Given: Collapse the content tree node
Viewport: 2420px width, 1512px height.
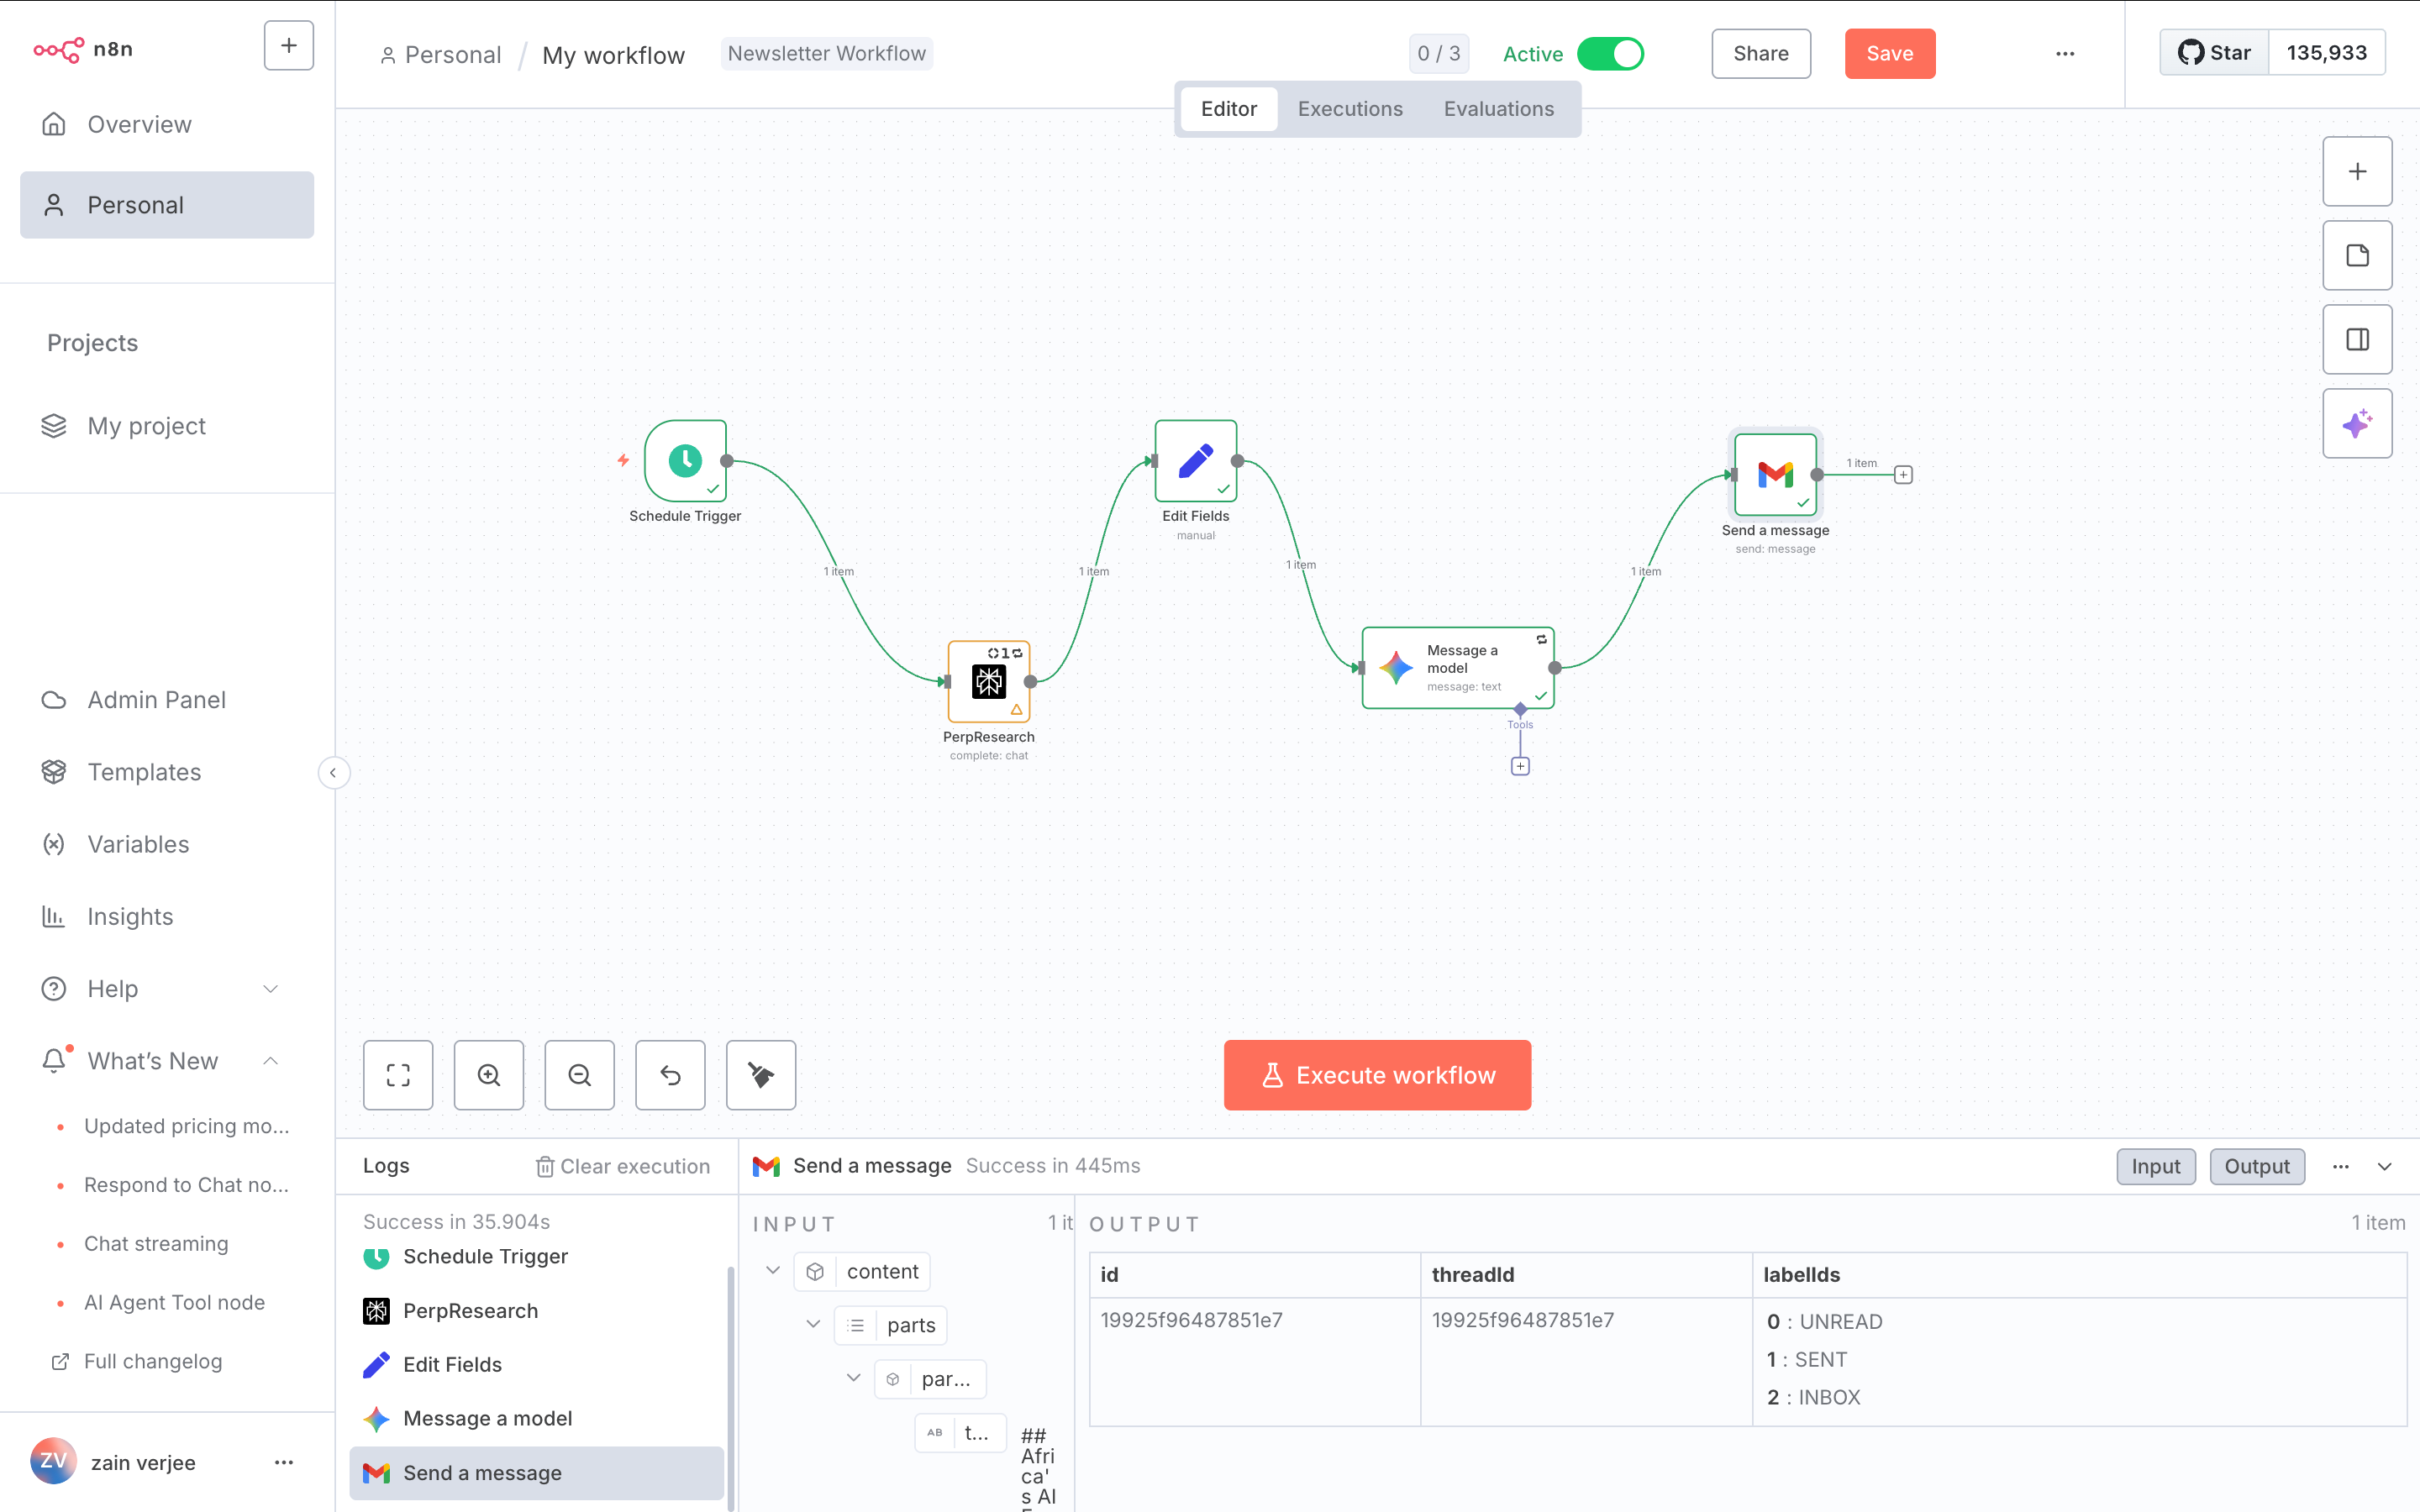Looking at the screenshot, I should coord(773,1271).
